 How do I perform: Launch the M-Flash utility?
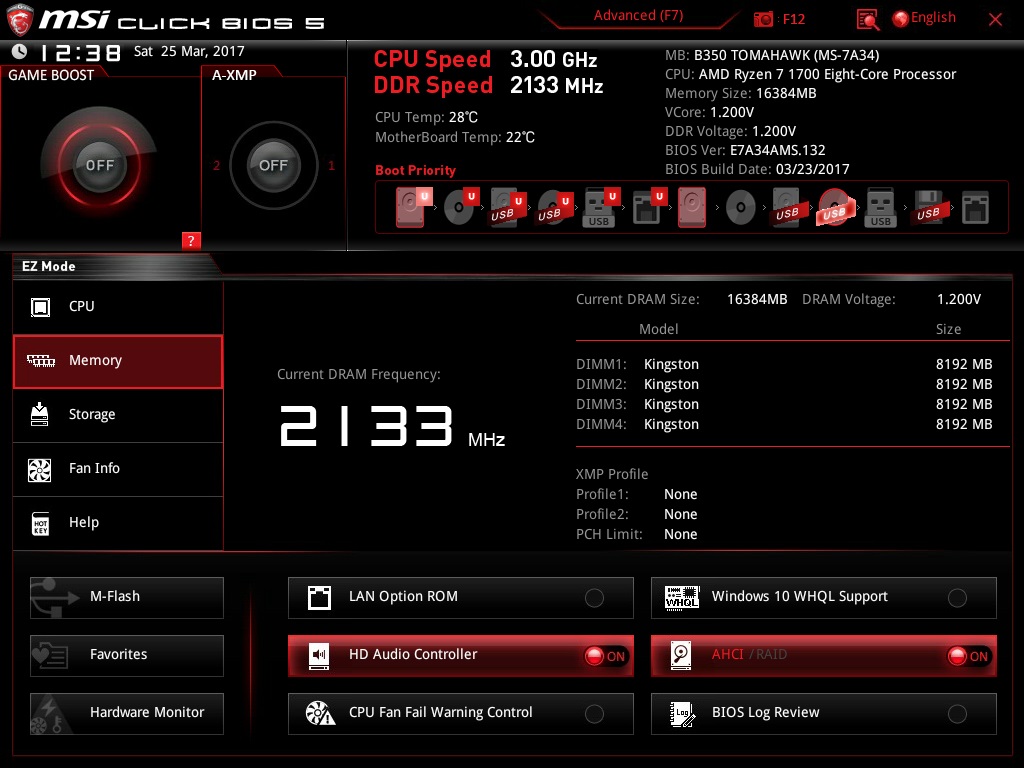click(127, 598)
